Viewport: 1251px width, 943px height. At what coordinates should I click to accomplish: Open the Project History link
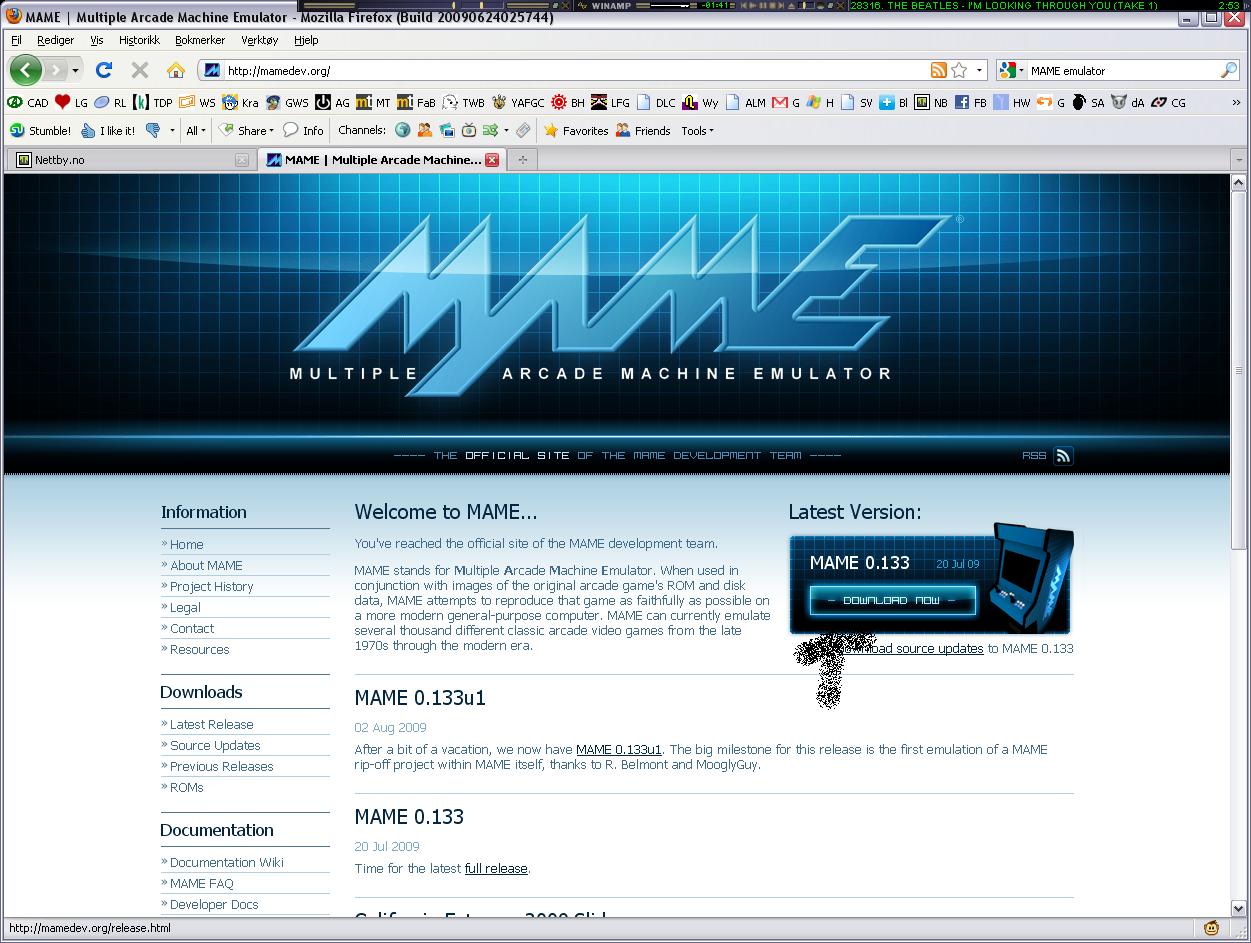(211, 586)
